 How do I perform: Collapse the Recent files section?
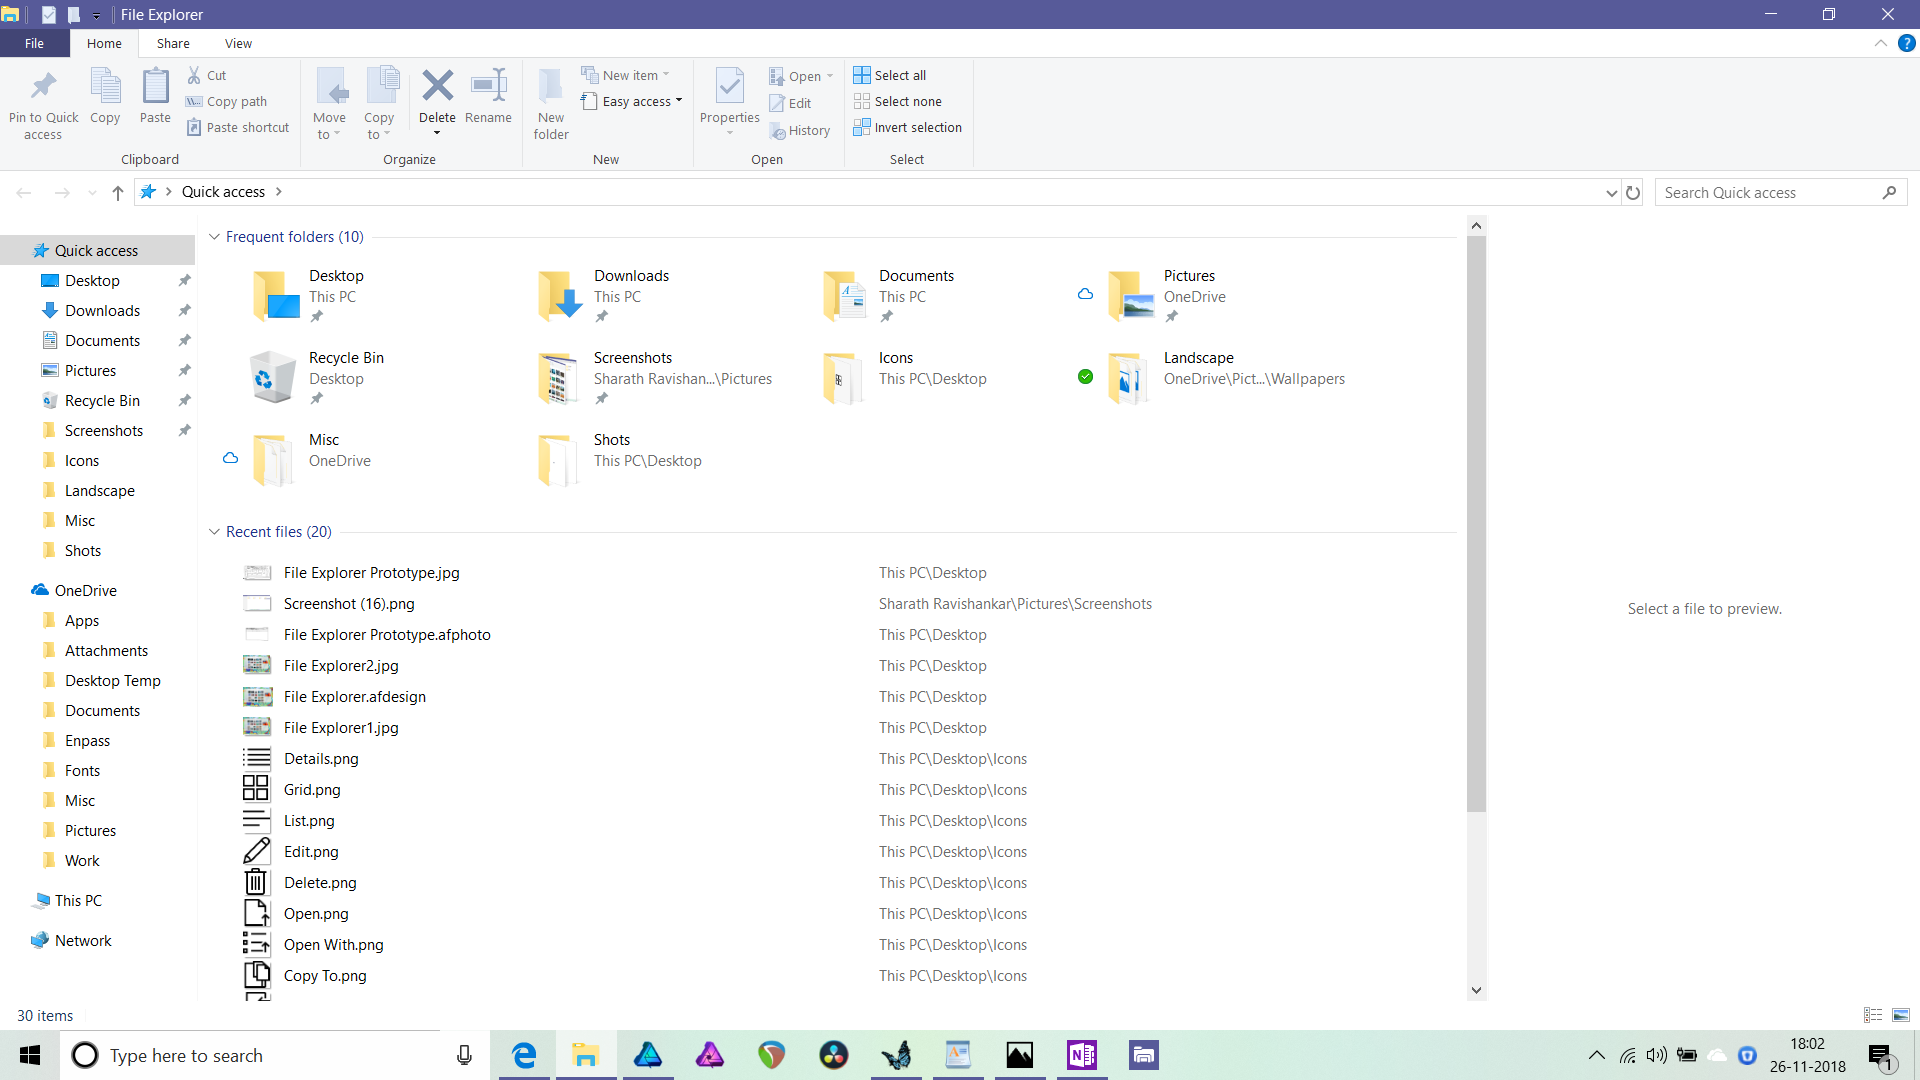coord(214,532)
